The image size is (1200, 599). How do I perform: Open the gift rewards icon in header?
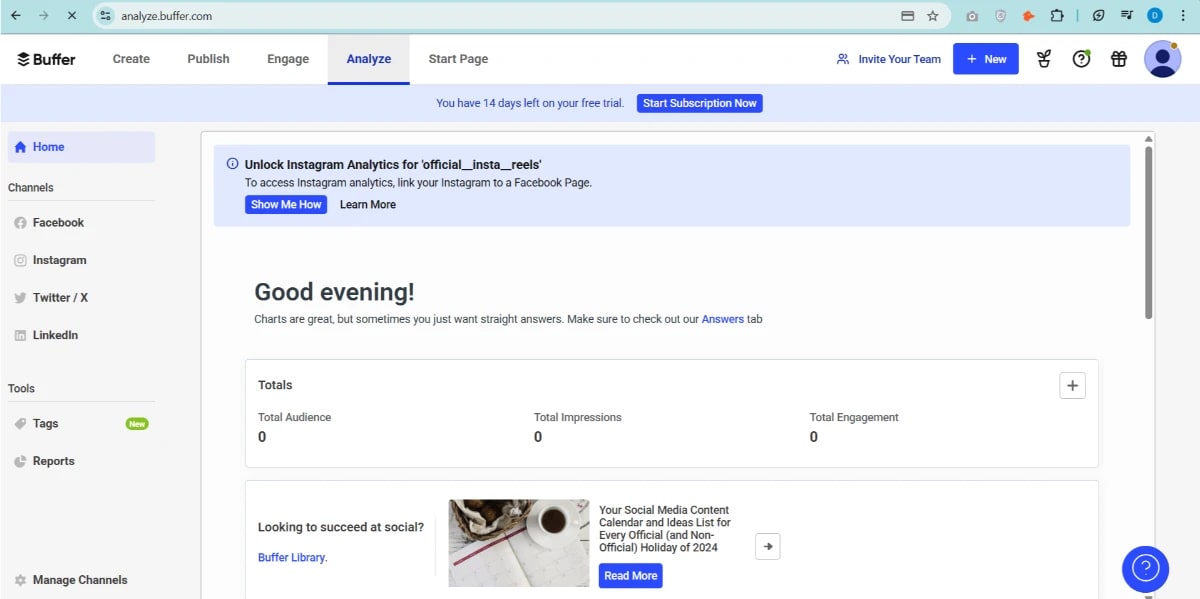pyautogui.click(x=1118, y=59)
